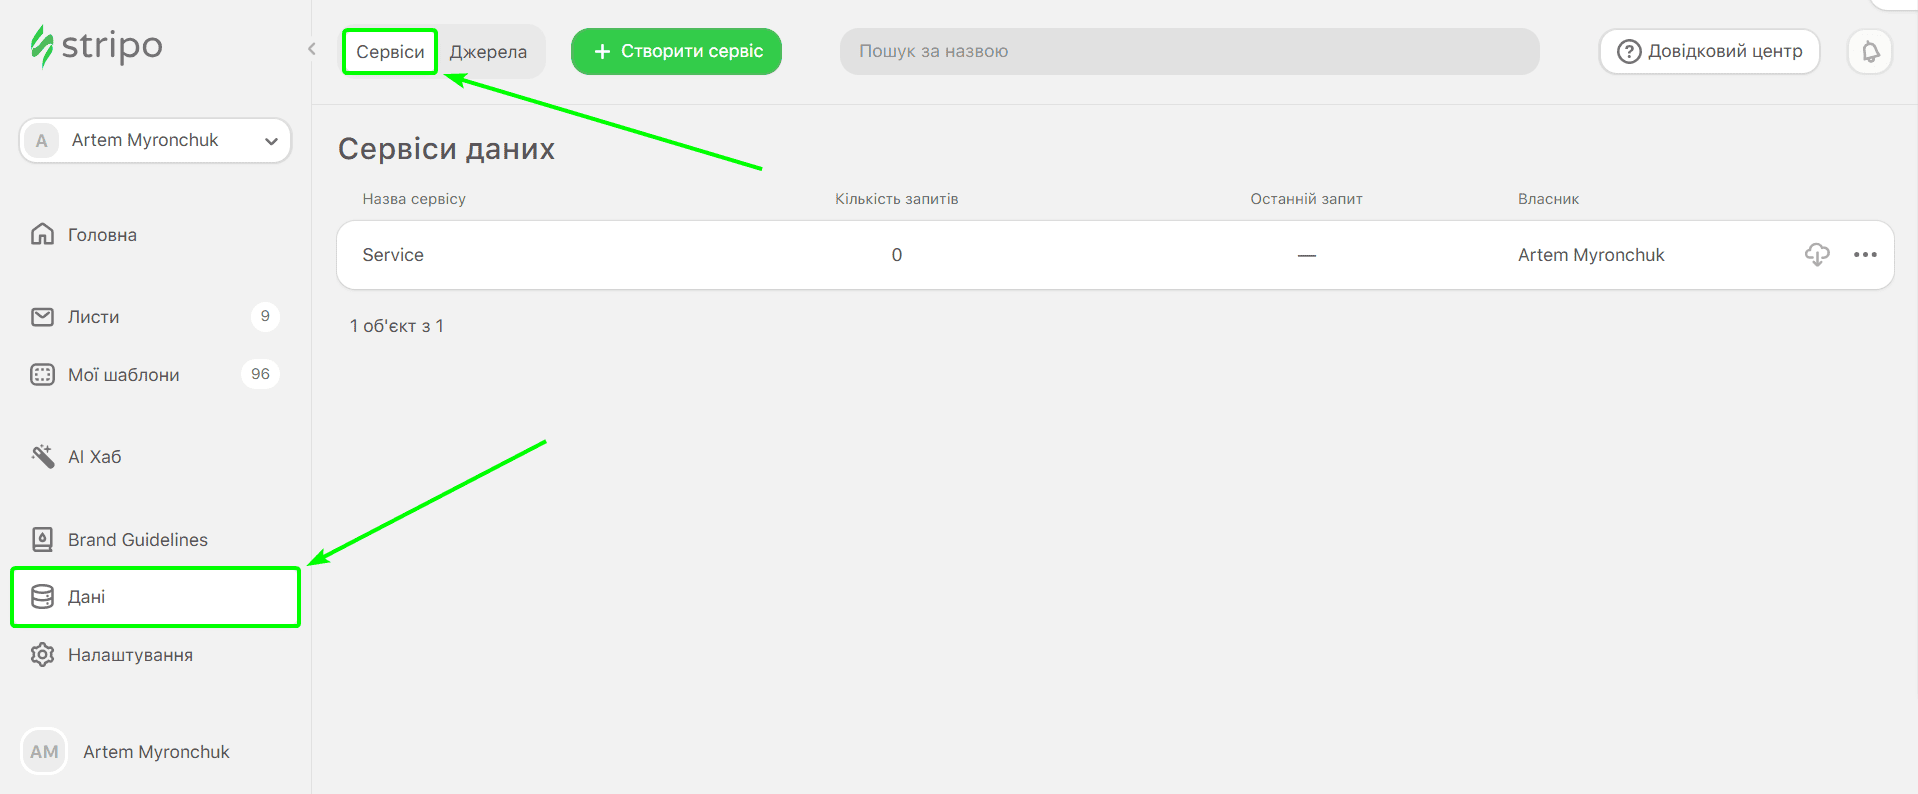The height and width of the screenshot is (794, 1918).
Task: Open the Artem Myronchuk account dropdown
Action: [155, 140]
